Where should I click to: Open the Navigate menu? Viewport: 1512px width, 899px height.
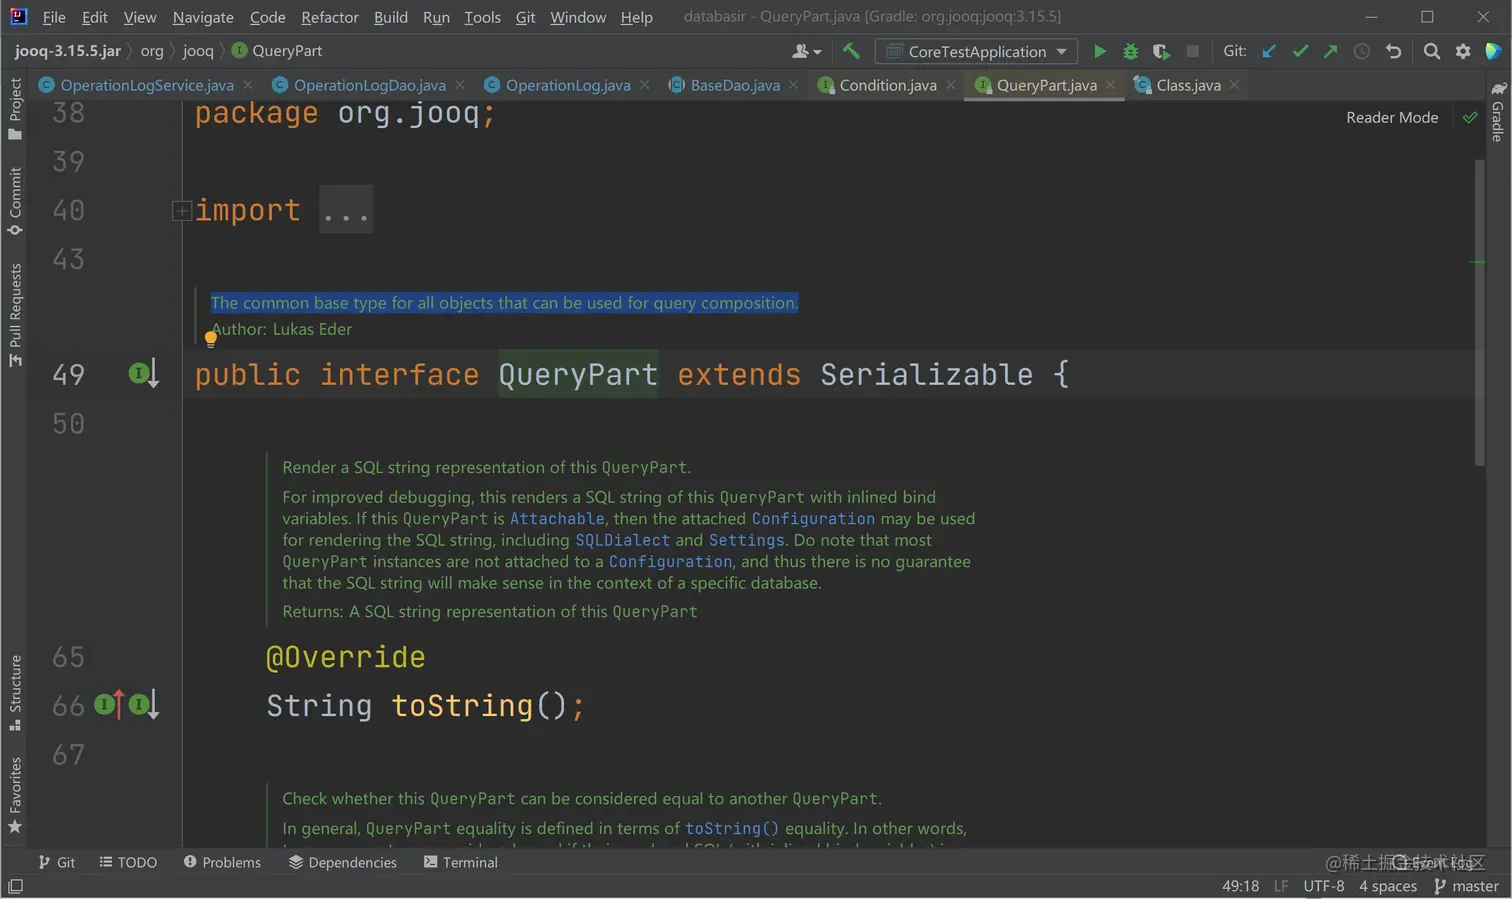pyautogui.click(x=203, y=17)
